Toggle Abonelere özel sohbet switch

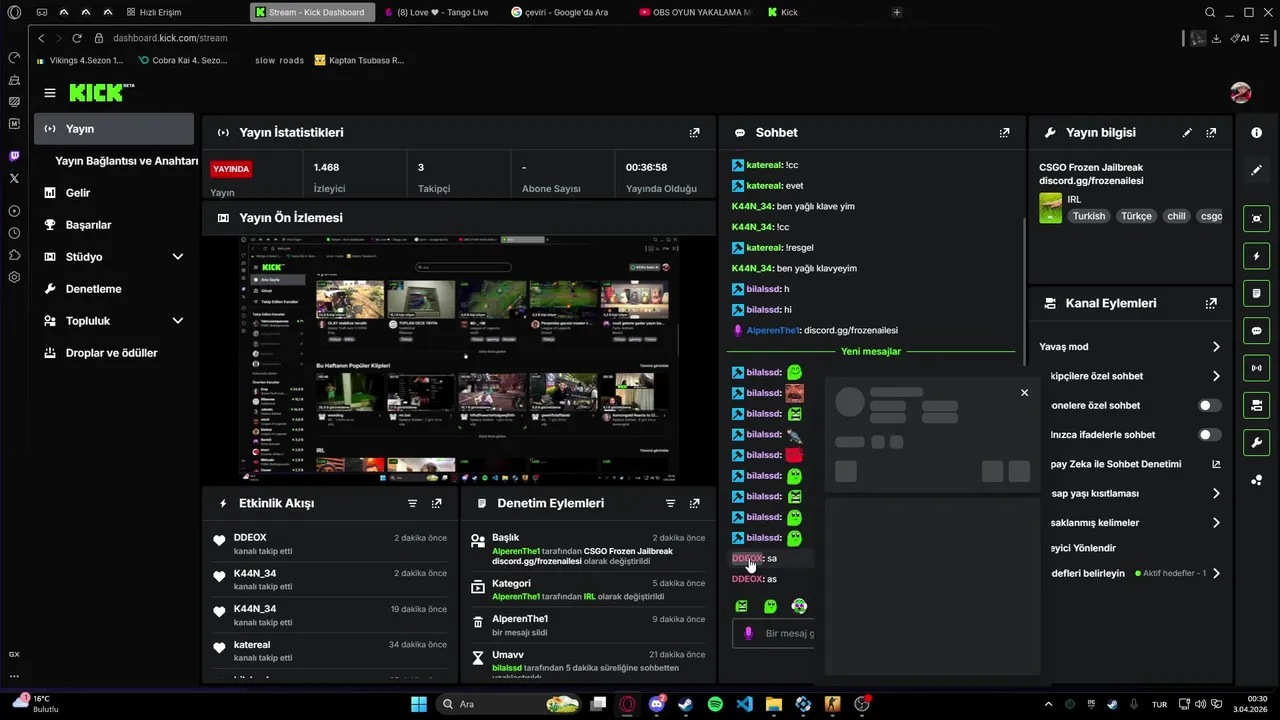click(x=1209, y=405)
